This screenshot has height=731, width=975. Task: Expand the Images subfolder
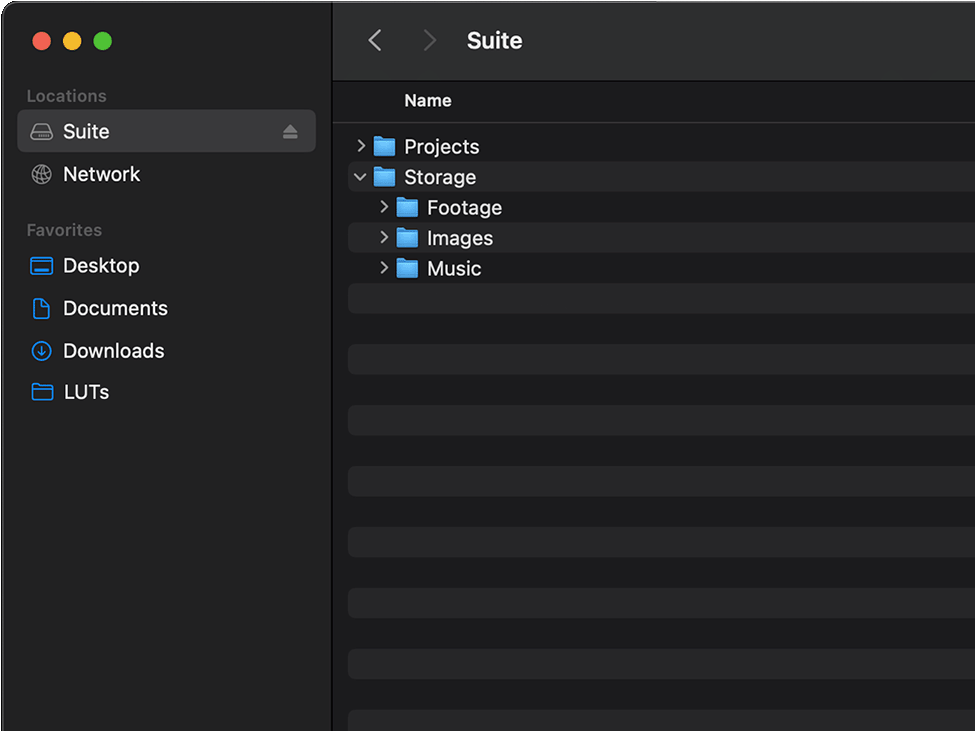[x=384, y=238]
